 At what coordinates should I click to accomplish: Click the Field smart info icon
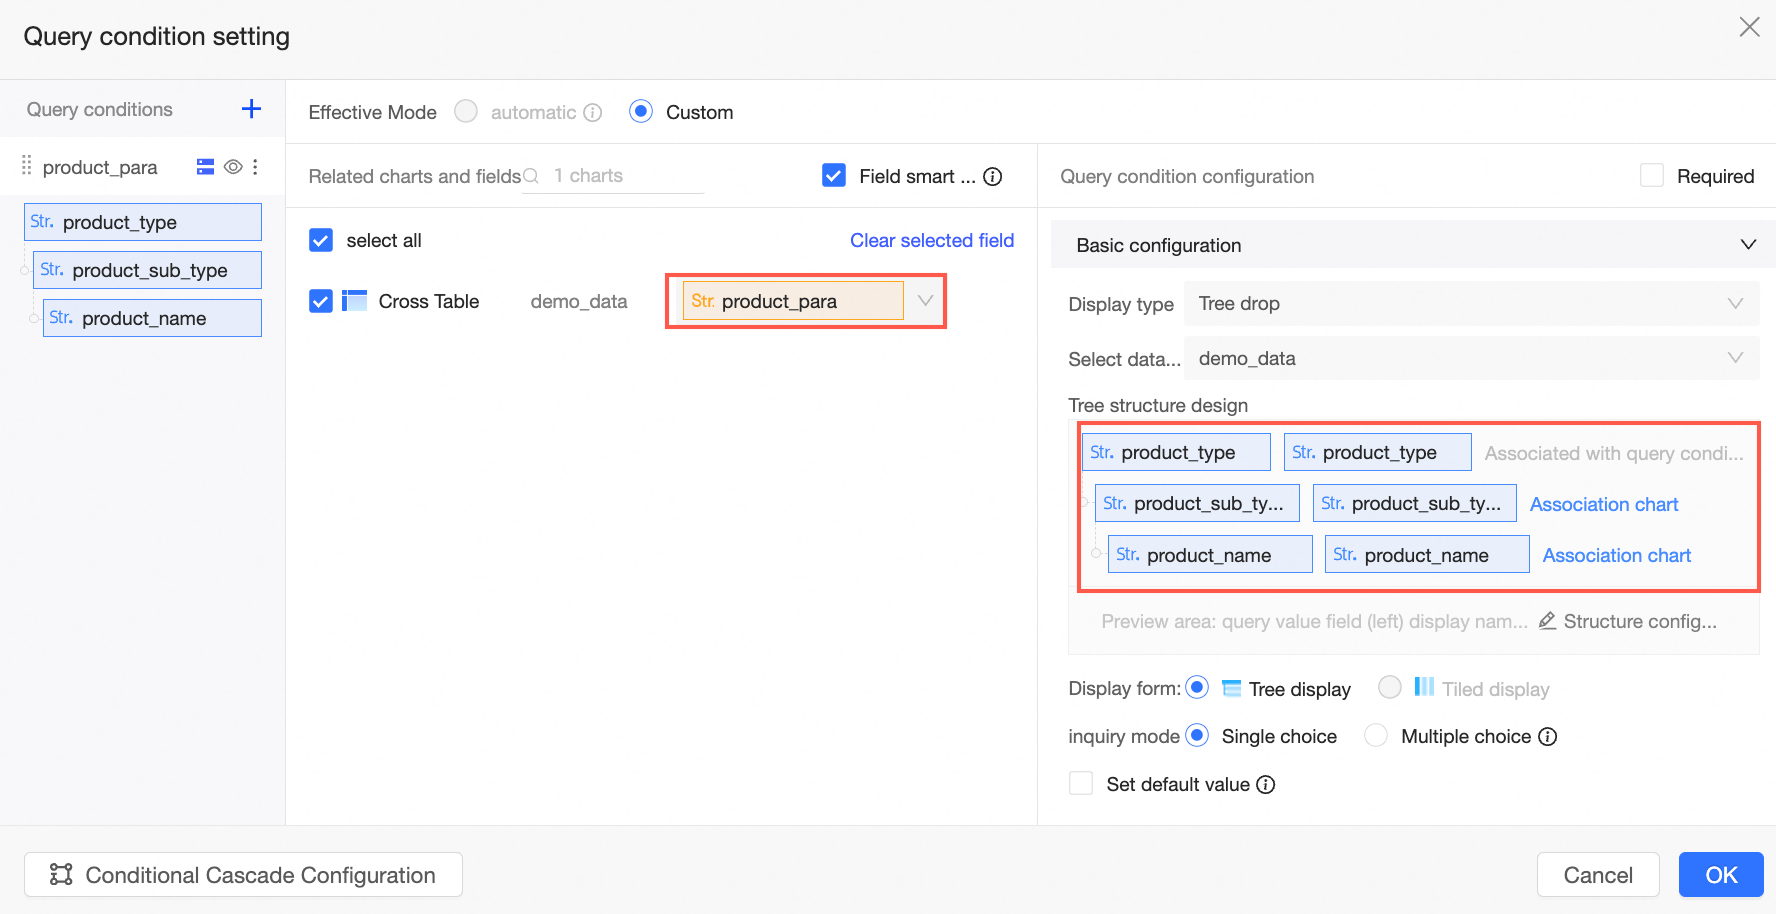993,177
